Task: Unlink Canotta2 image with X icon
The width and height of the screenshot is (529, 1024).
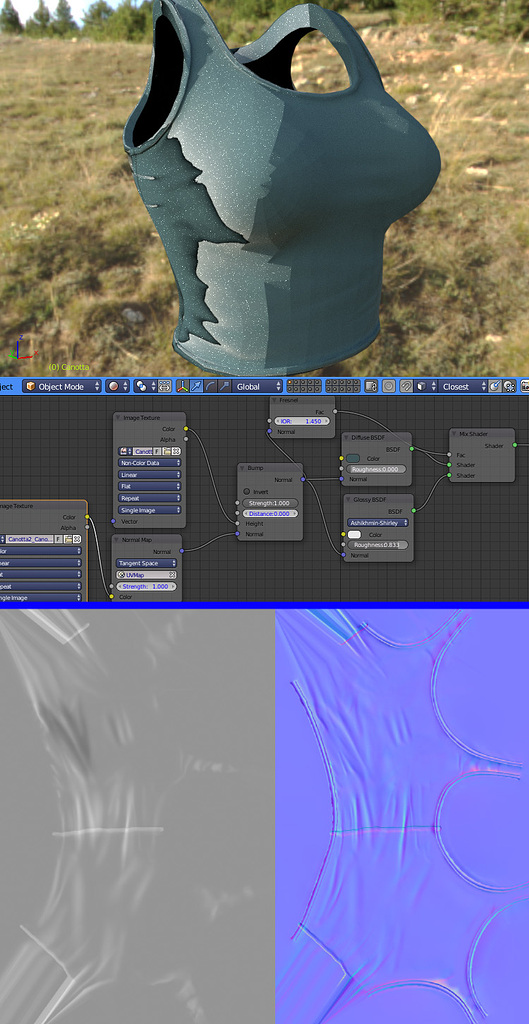Action: pos(77,539)
